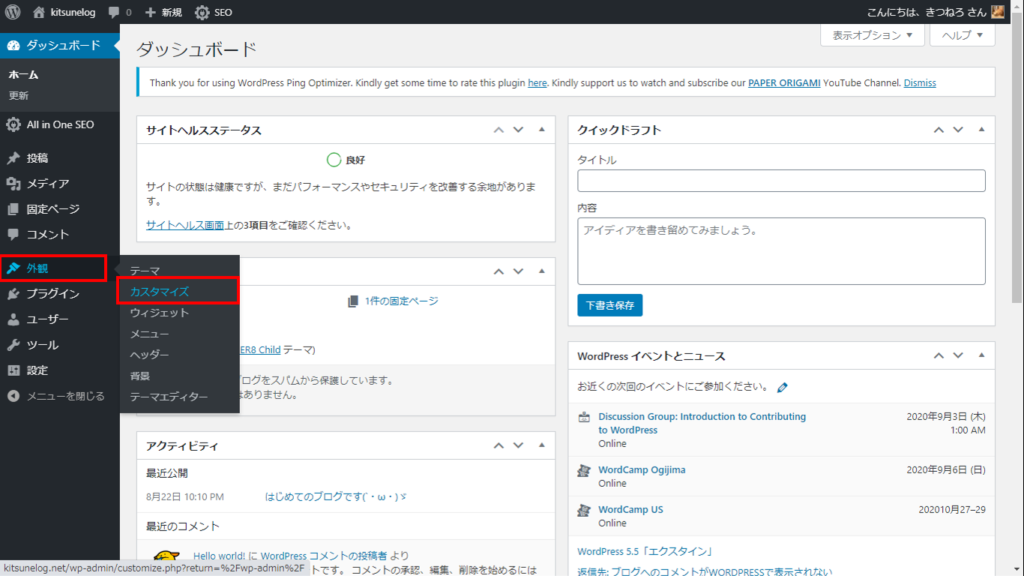The image size is (1024, 576).
Task: Open WordPress 5.5「エクスタイン」news link
Action: 645,552
